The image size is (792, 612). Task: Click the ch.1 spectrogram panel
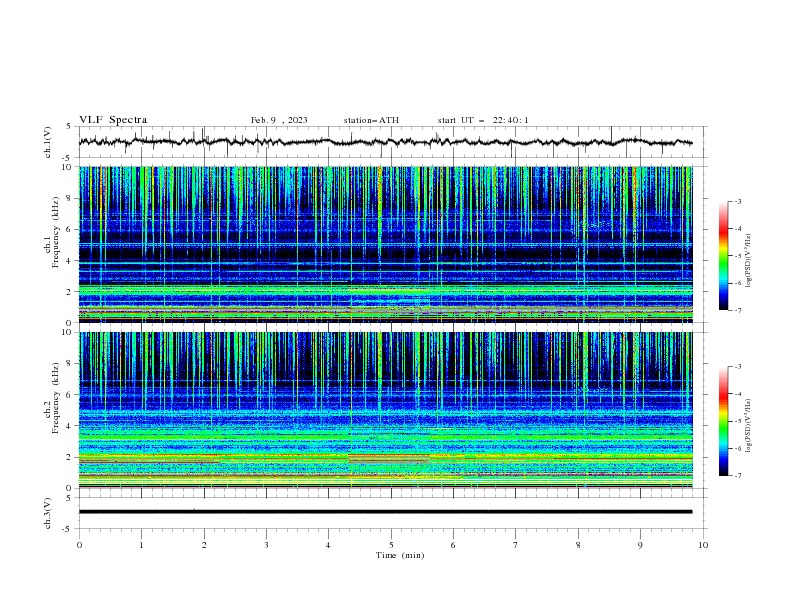385,244
